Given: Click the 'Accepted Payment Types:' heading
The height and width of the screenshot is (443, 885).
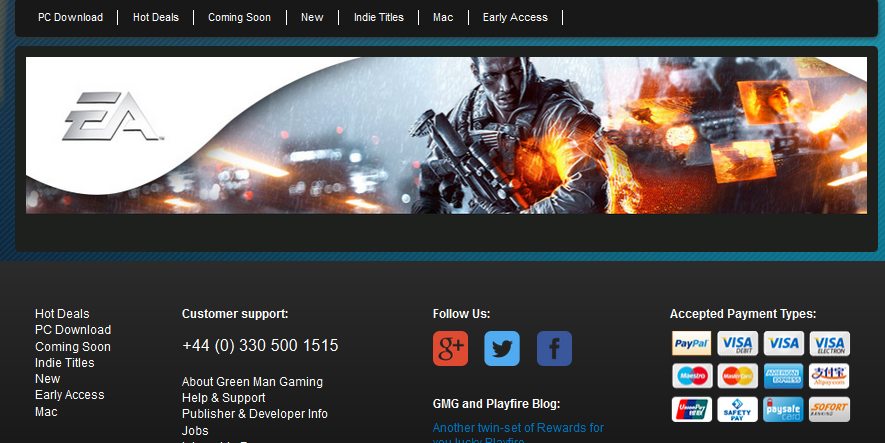Looking at the screenshot, I should 743,314.
